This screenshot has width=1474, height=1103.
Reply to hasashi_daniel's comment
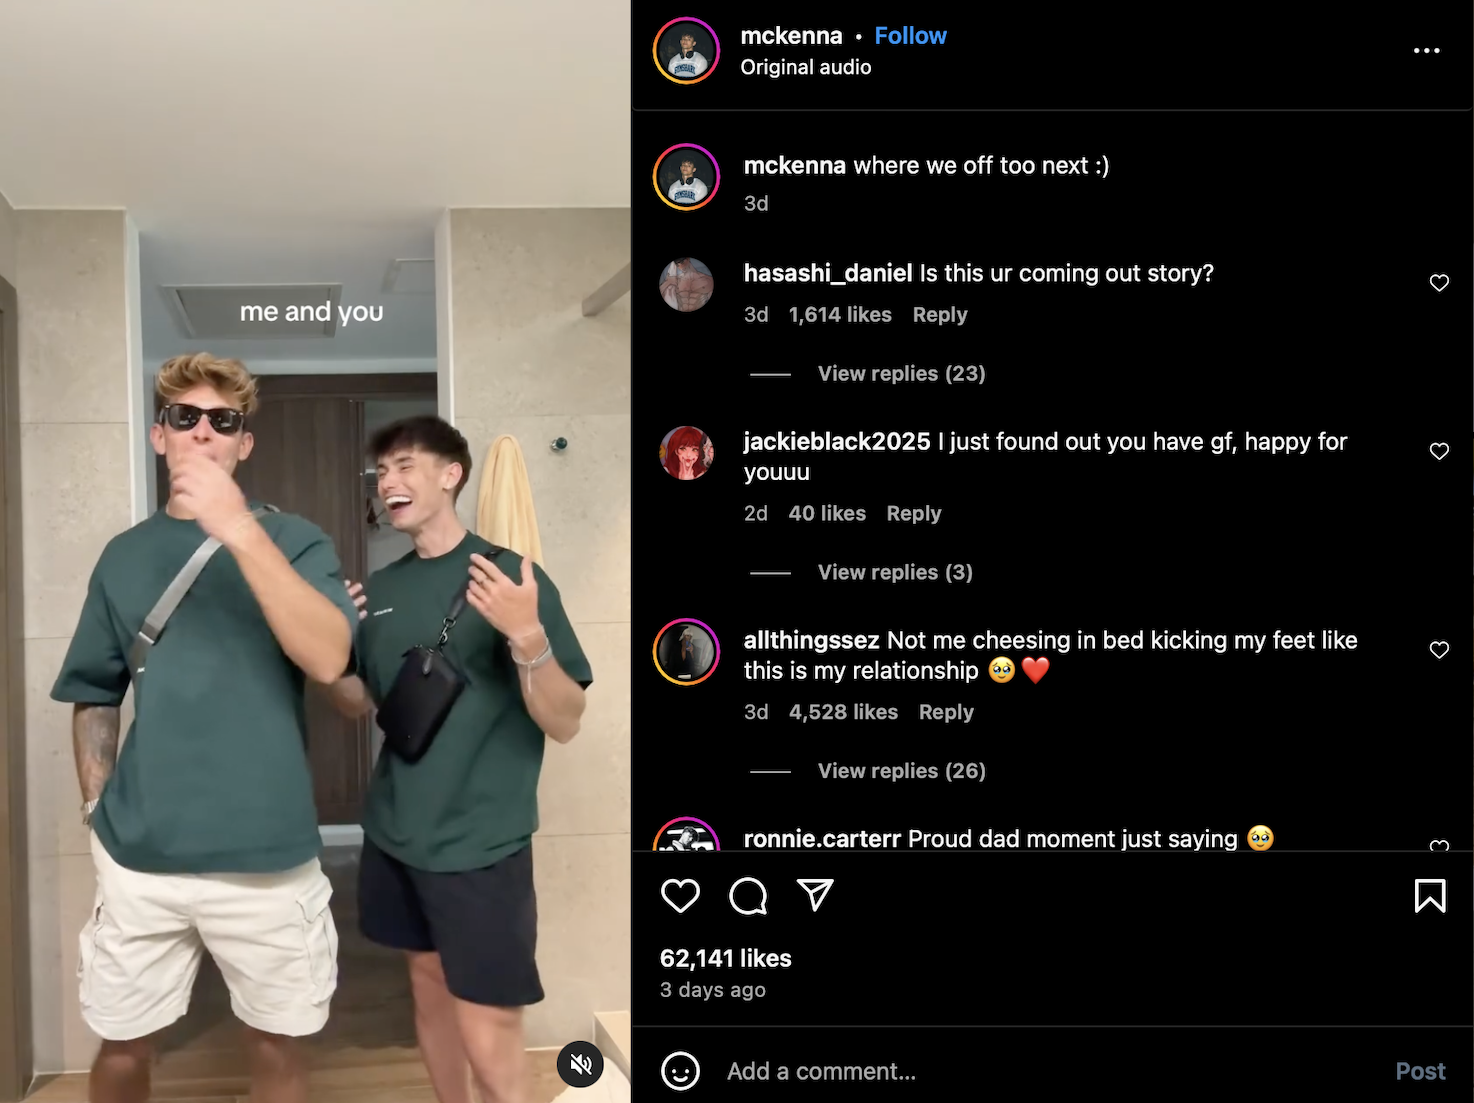point(939,315)
